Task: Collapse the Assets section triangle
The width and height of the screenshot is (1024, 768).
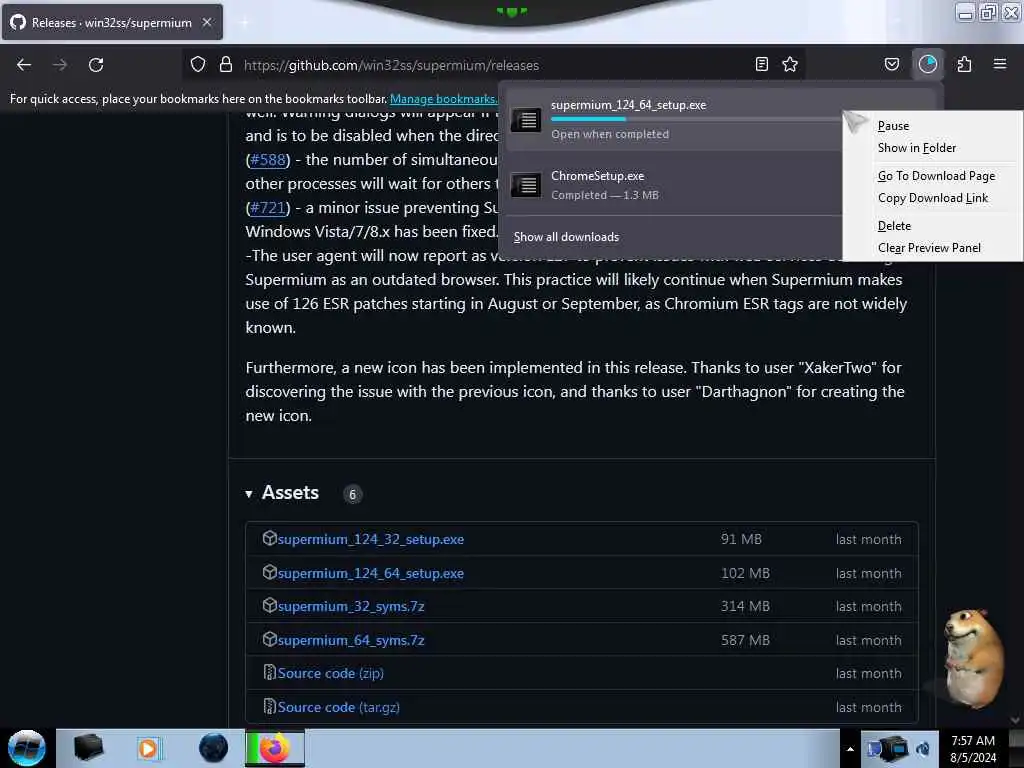Action: (249, 494)
